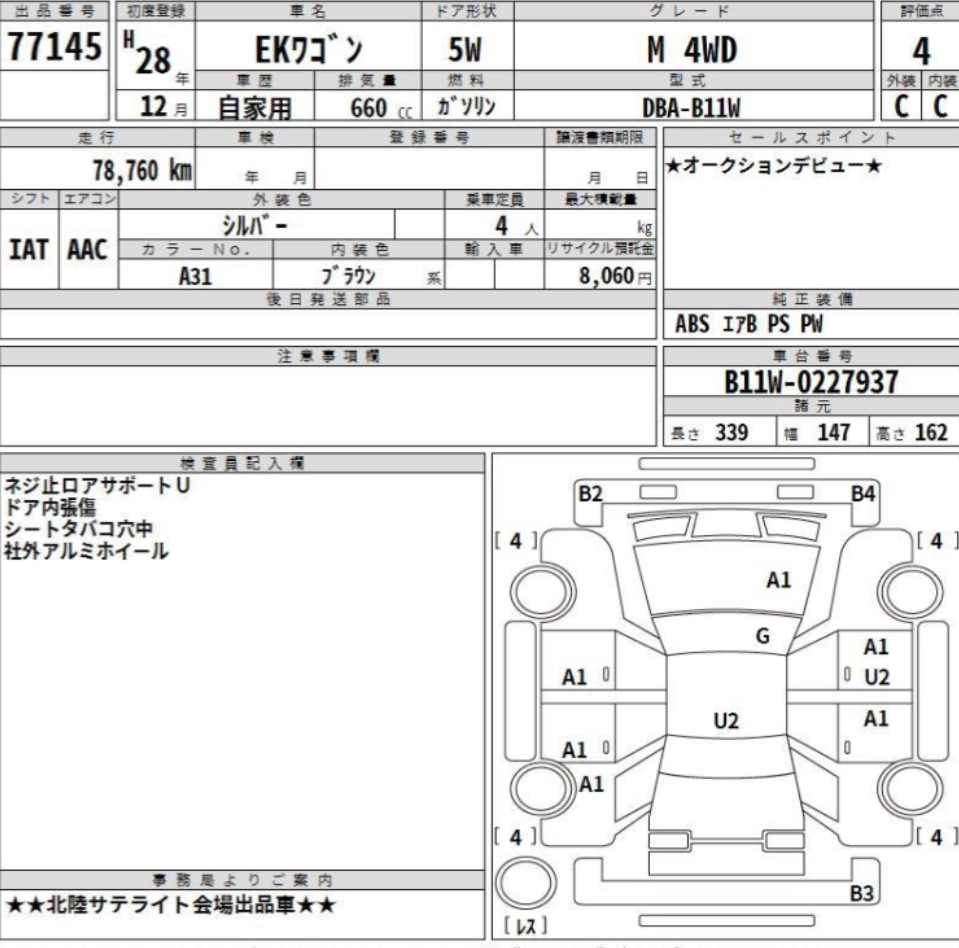959x948 pixels.
Task: Select the mileage 78,760 km
Action: (x=143, y=170)
